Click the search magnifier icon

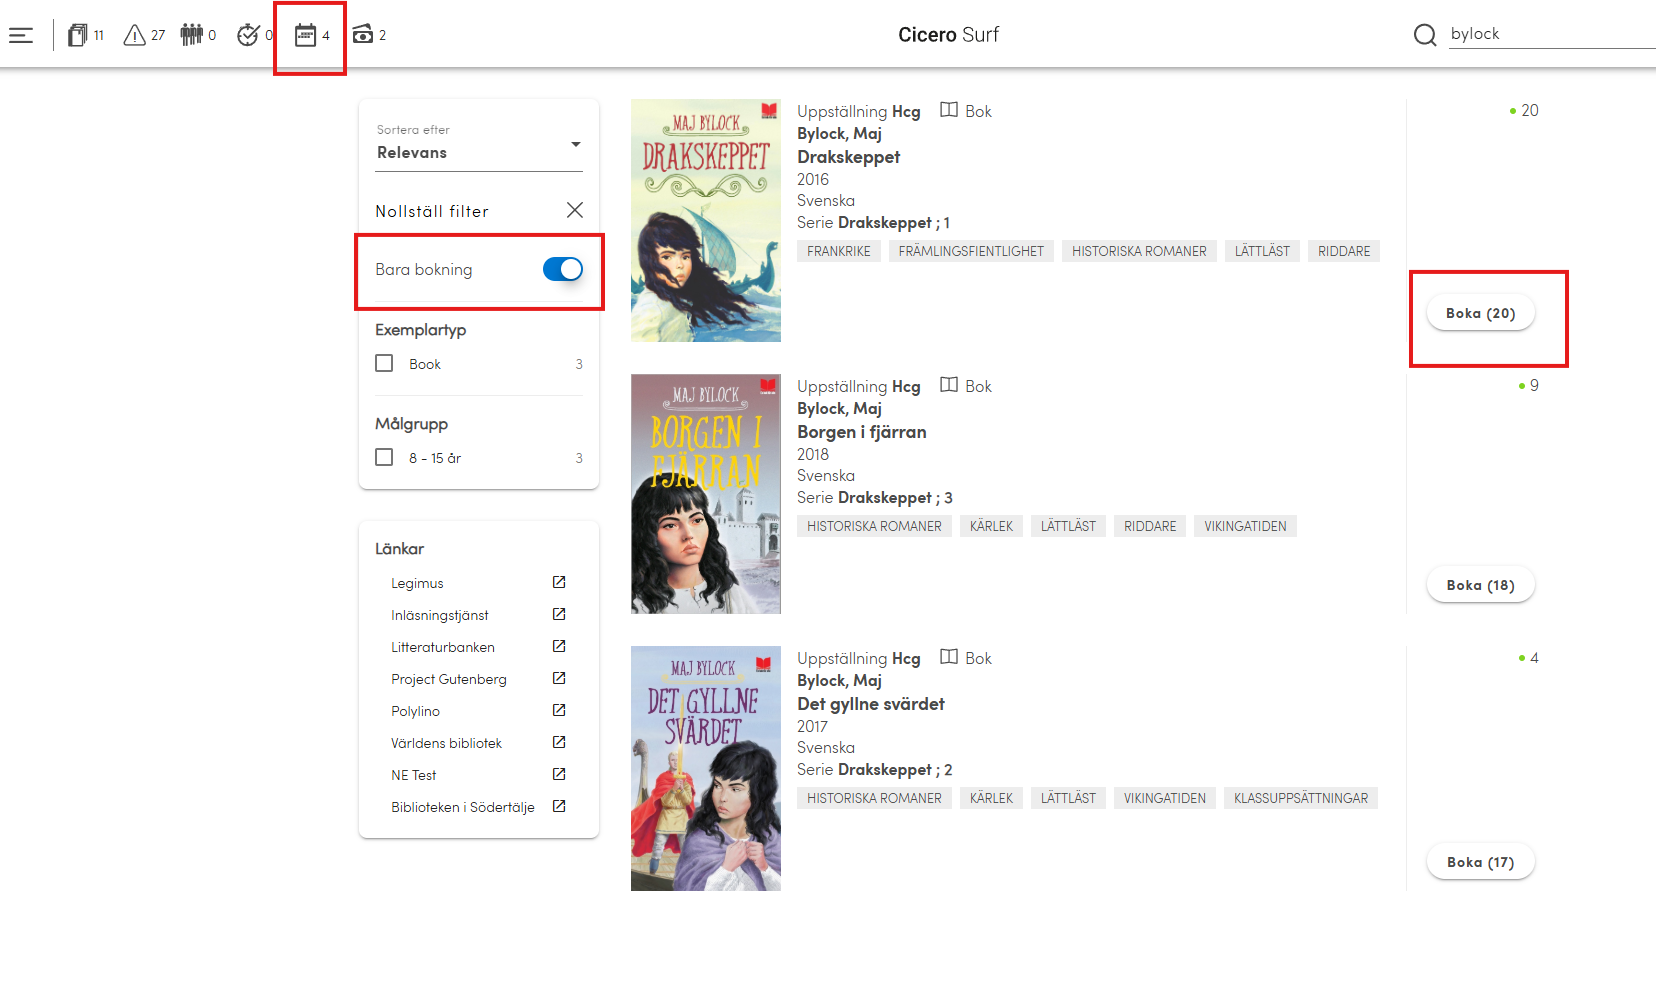click(1425, 35)
